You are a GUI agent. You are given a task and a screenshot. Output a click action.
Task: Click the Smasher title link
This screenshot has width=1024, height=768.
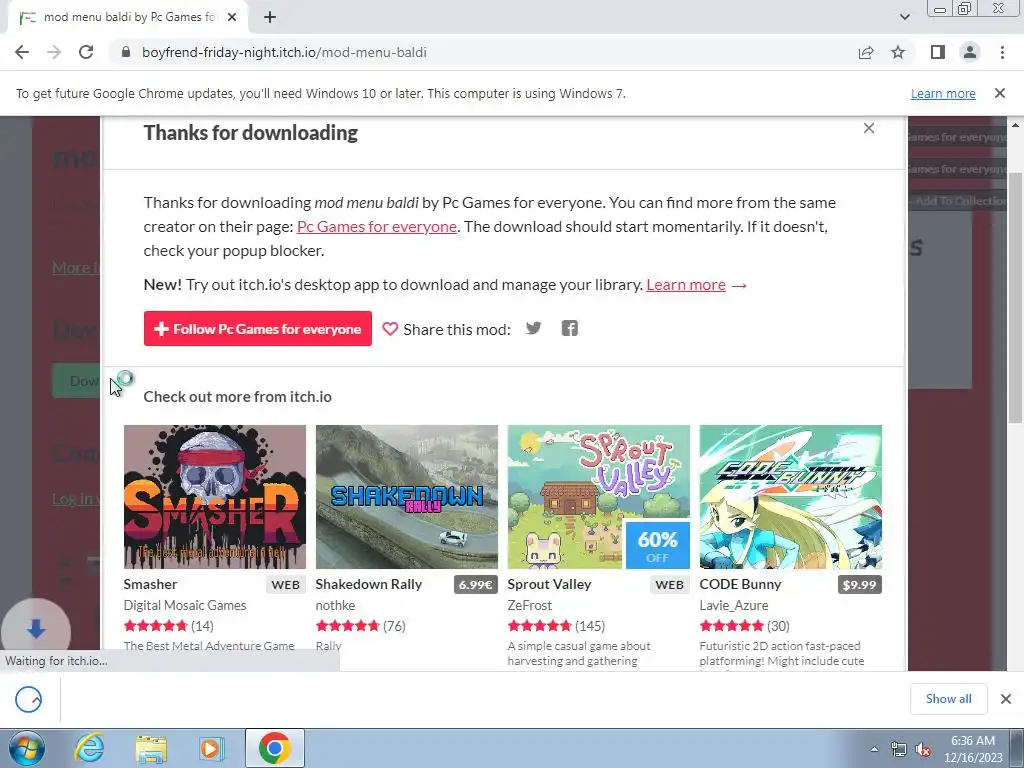click(x=150, y=584)
